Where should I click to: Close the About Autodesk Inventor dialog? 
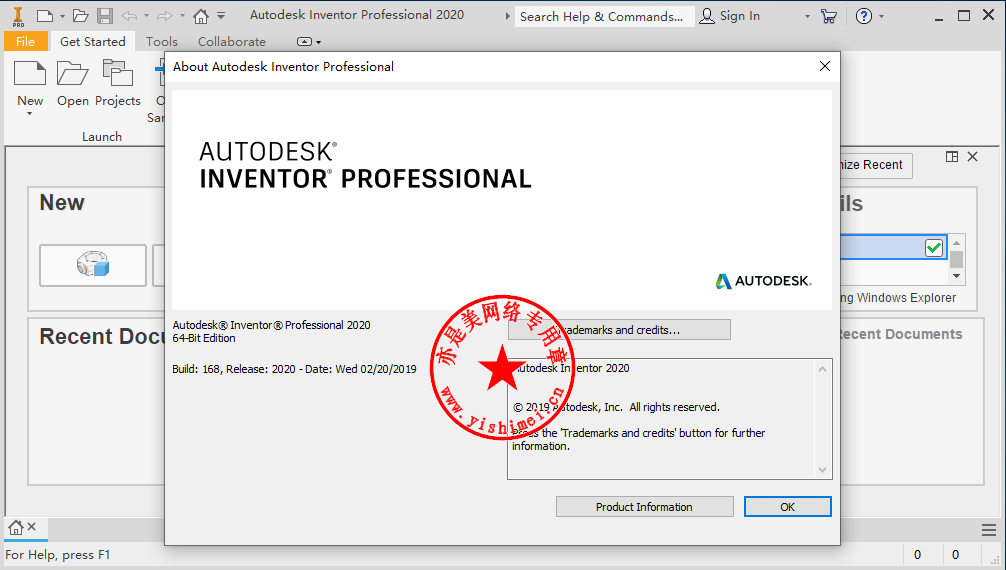click(x=825, y=66)
